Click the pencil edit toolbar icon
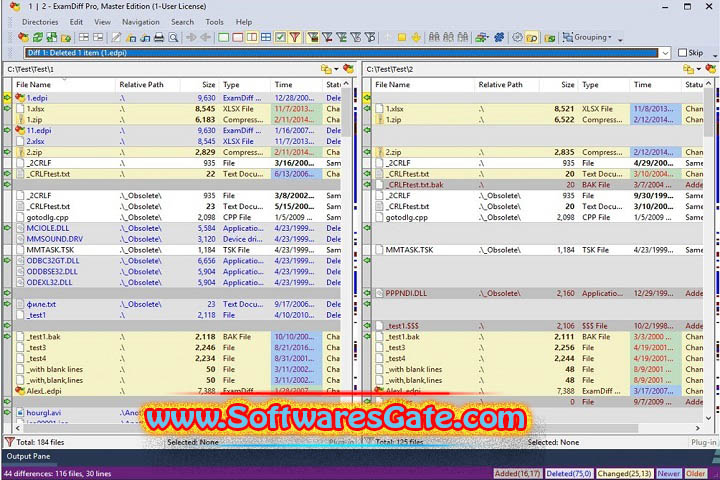The height and width of the screenshot is (480, 720). tap(116, 37)
